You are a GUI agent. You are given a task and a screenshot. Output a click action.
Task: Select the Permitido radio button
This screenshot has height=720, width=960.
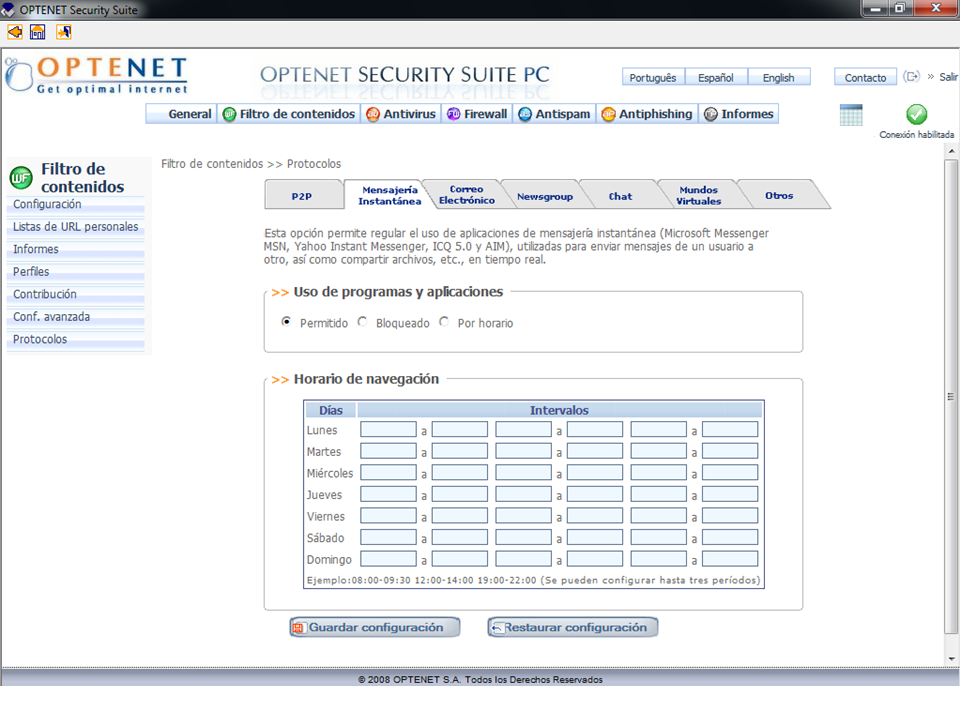click(x=287, y=322)
